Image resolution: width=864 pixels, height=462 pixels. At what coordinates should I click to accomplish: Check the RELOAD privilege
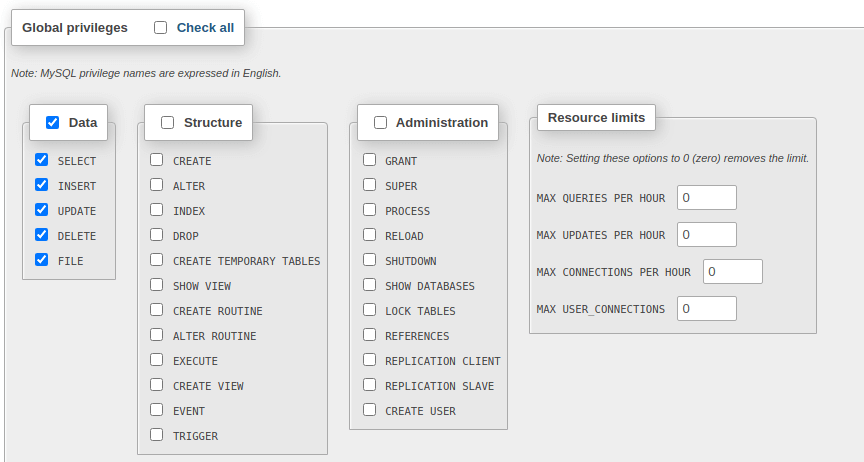369,235
